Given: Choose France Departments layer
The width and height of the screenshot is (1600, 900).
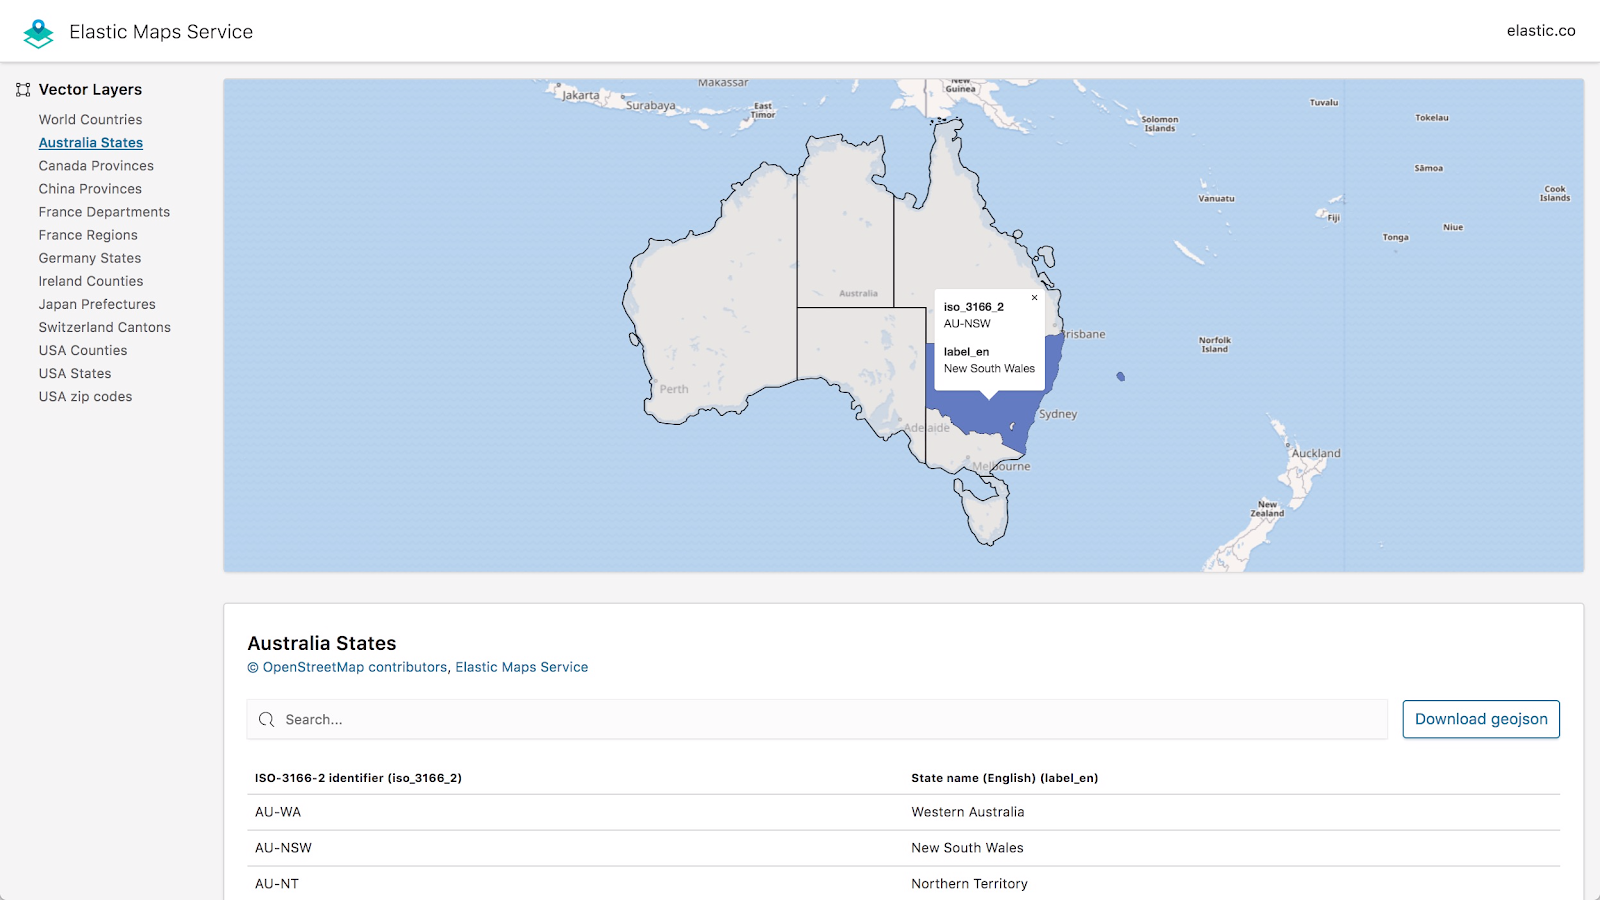Looking at the screenshot, I should click(104, 212).
